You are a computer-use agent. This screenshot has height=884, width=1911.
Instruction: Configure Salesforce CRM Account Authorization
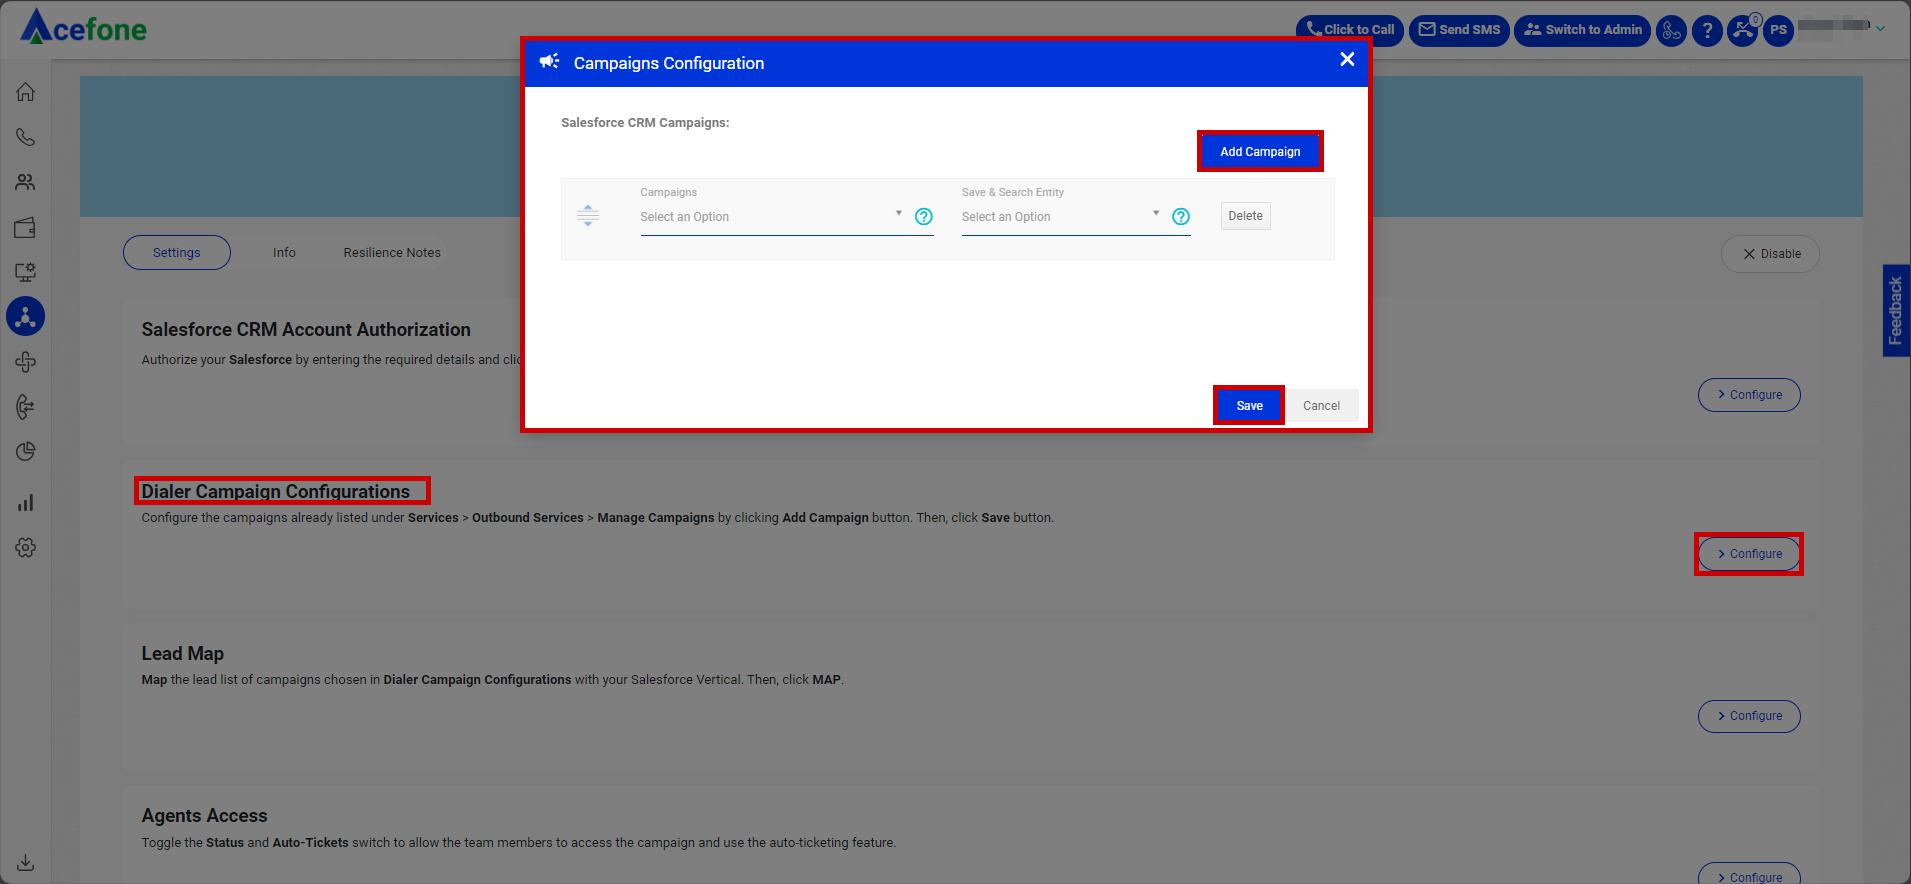tap(1749, 395)
